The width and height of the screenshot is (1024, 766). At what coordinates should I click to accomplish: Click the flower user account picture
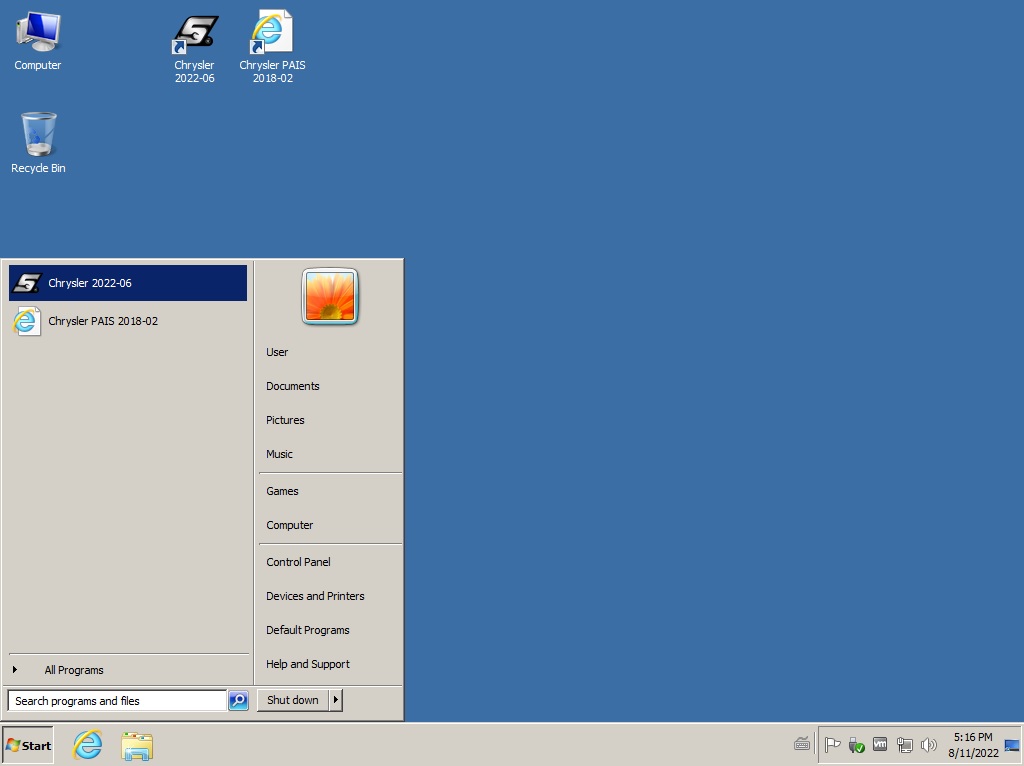pos(330,296)
